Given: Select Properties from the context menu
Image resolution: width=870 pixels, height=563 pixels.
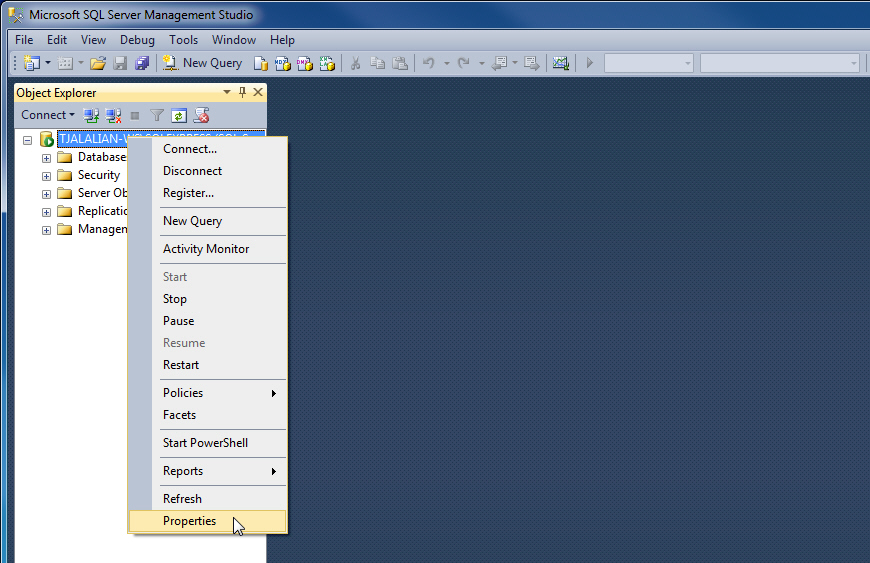Looking at the screenshot, I should (189, 521).
